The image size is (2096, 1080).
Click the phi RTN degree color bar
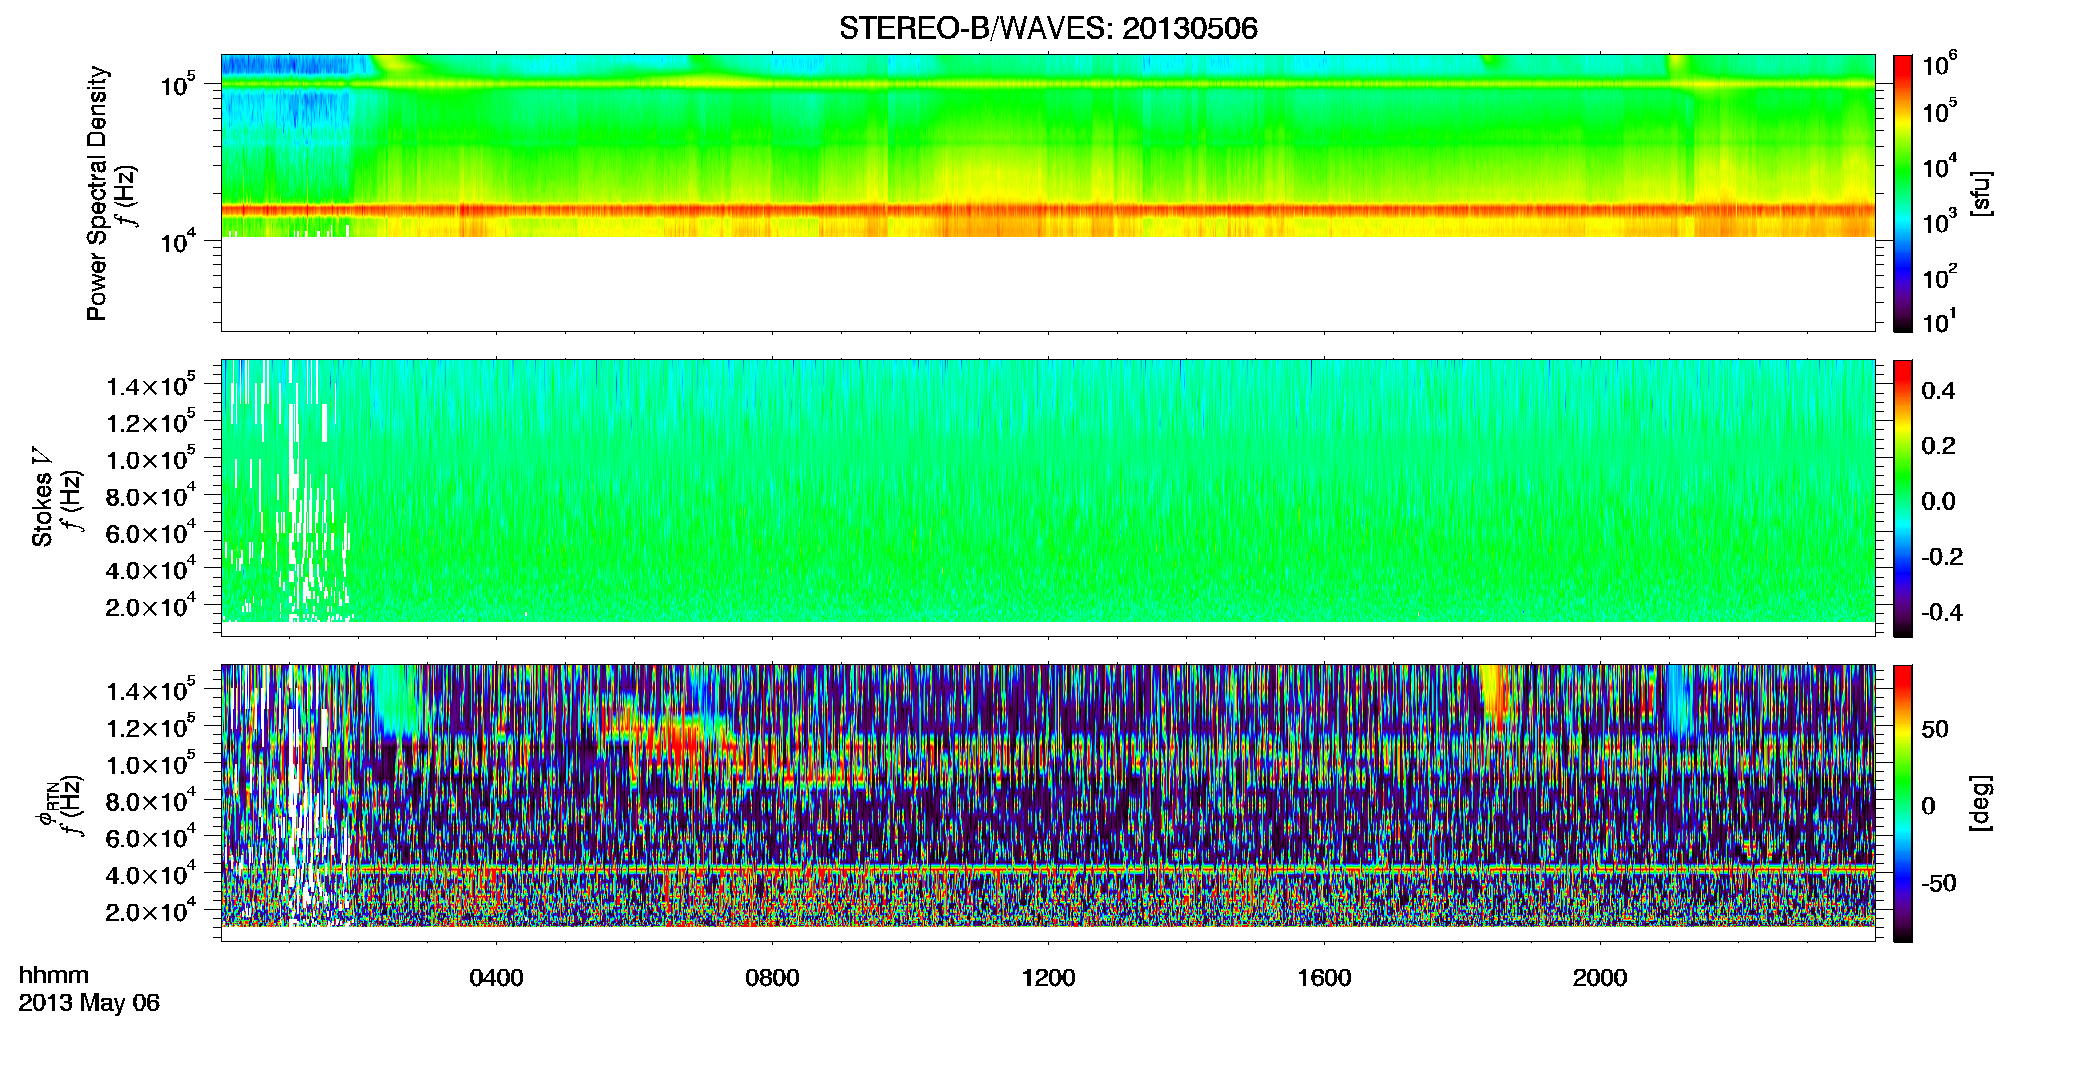pyautogui.click(x=1902, y=803)
